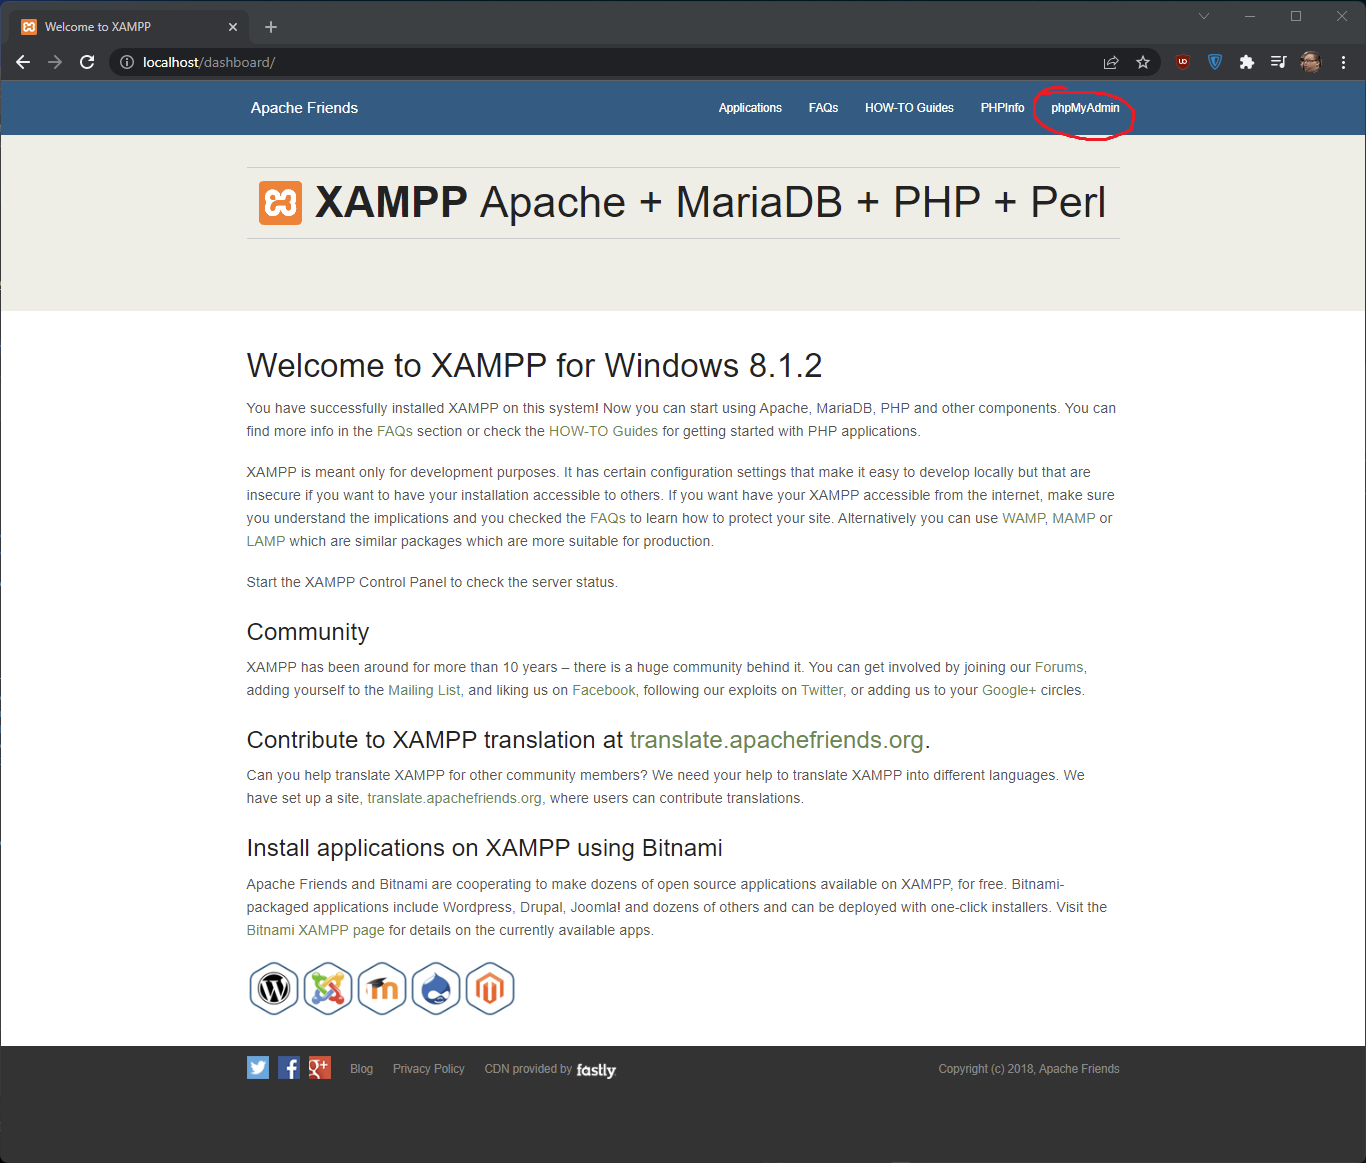Open Chrome three-dot menu
1366x1163 pixels.
click(1344, 62)
